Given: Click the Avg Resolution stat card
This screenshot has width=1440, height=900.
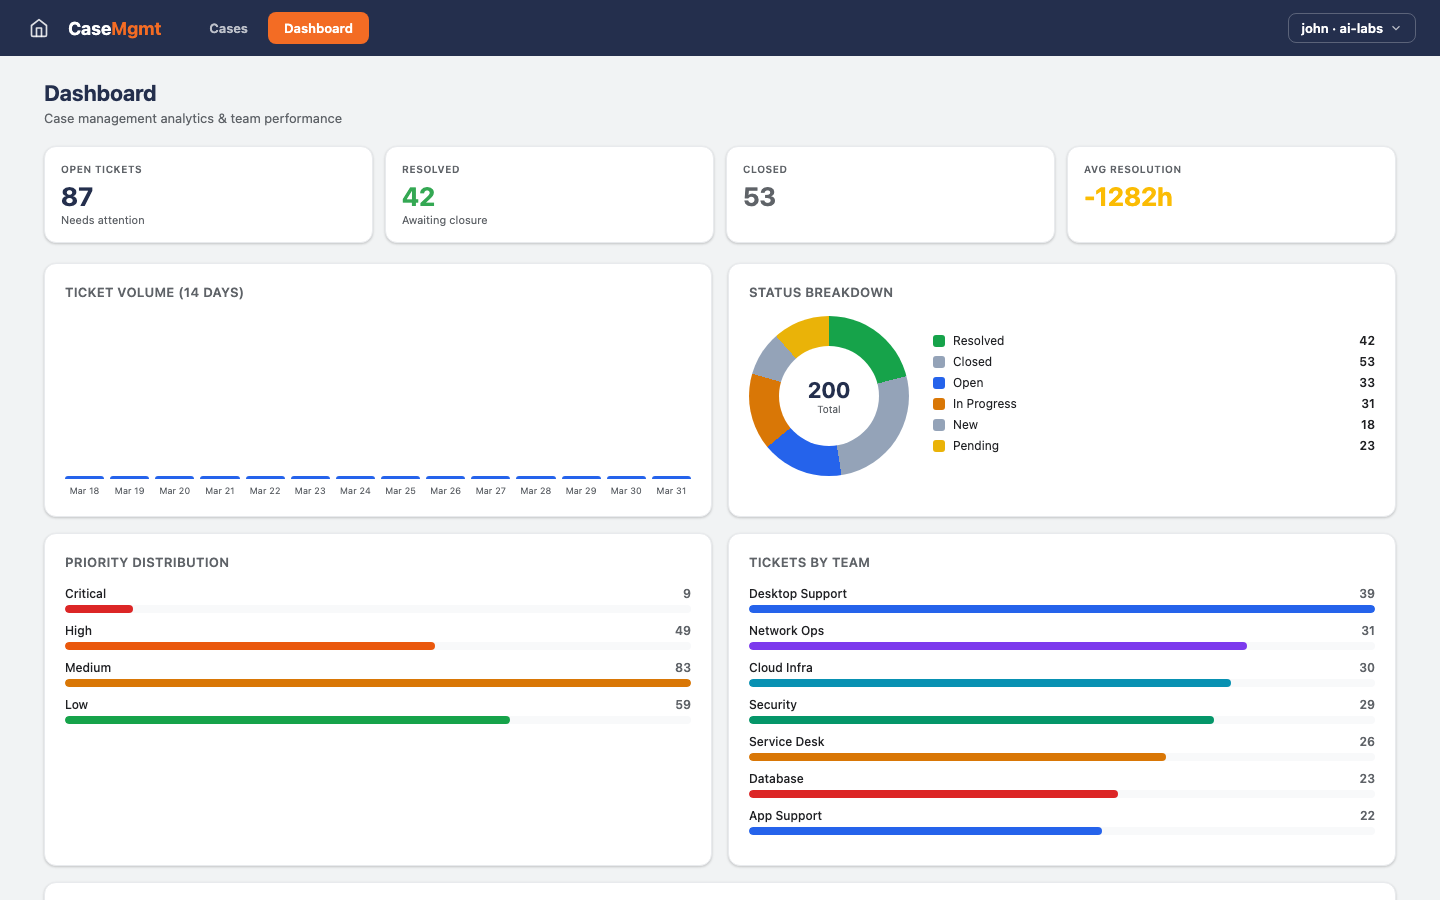Looking at the screenshot, I should coord(1231,194).
